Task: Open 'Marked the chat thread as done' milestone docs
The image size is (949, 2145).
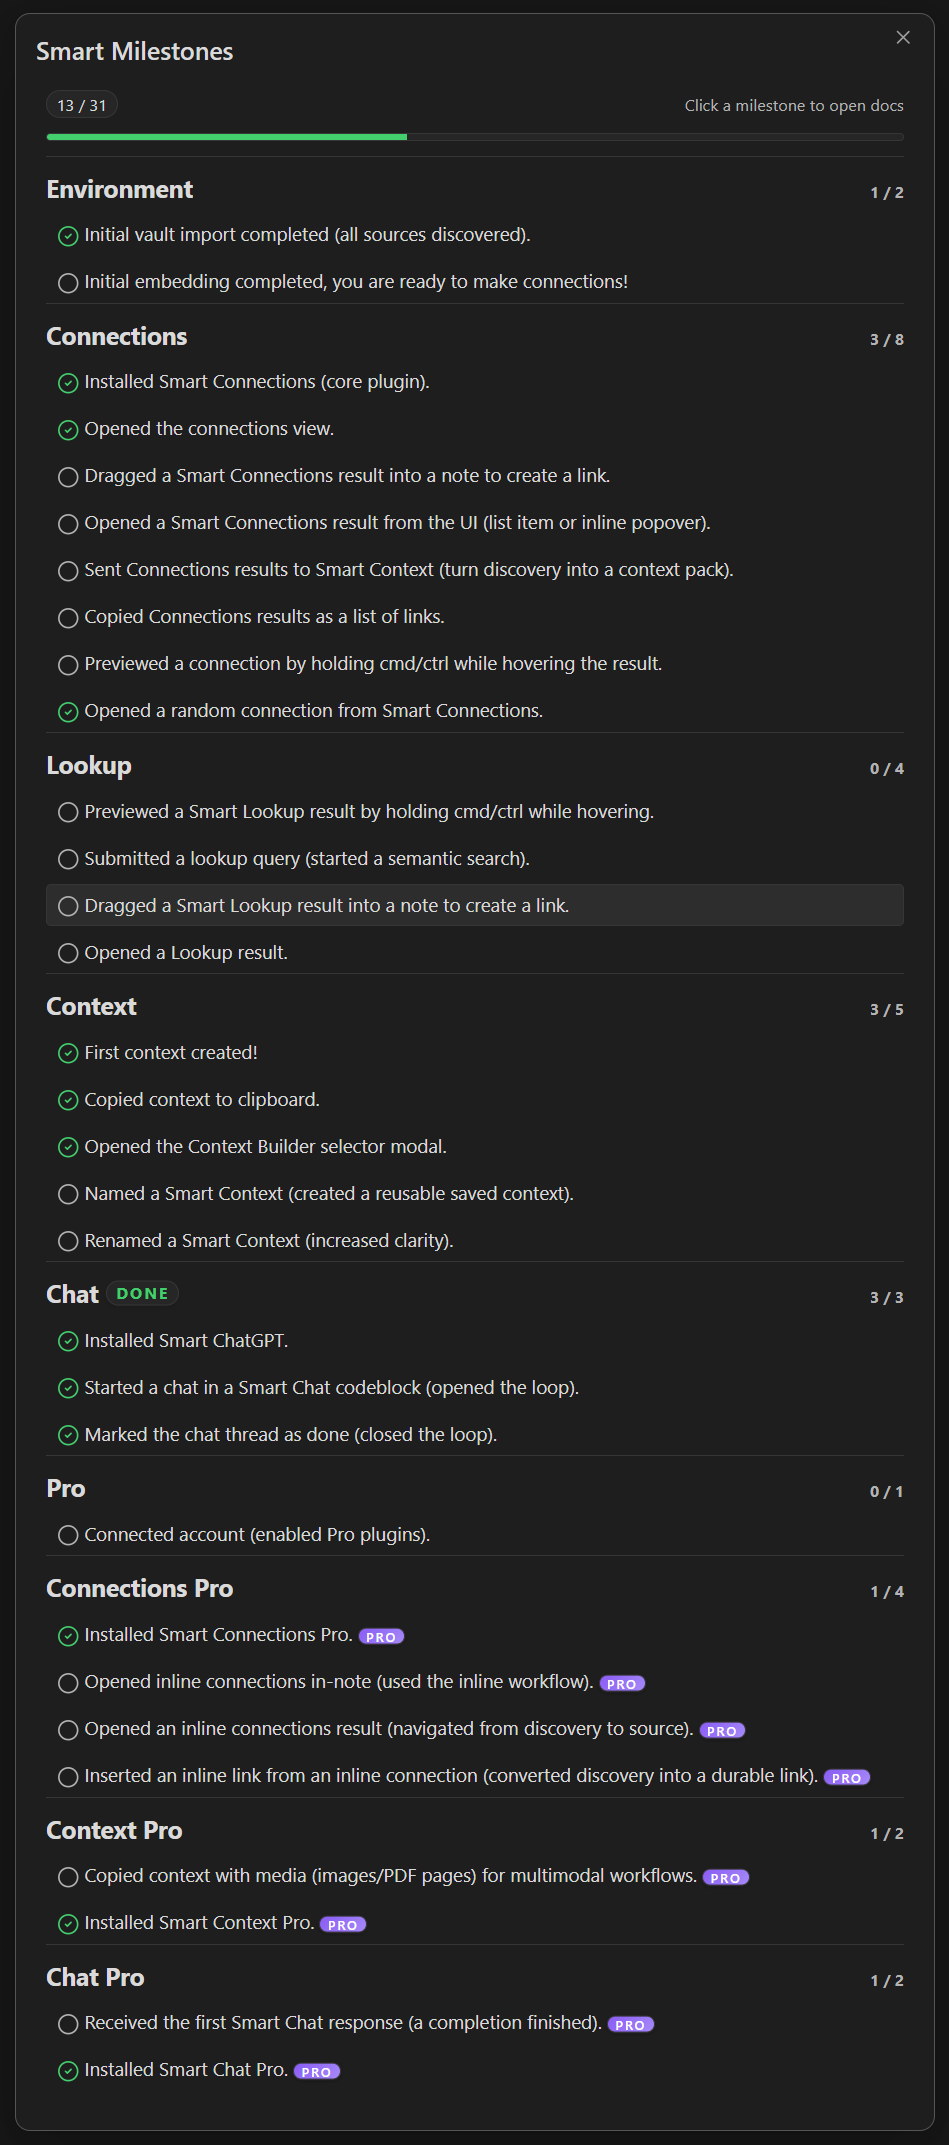Action: [x=290, y=1435]
